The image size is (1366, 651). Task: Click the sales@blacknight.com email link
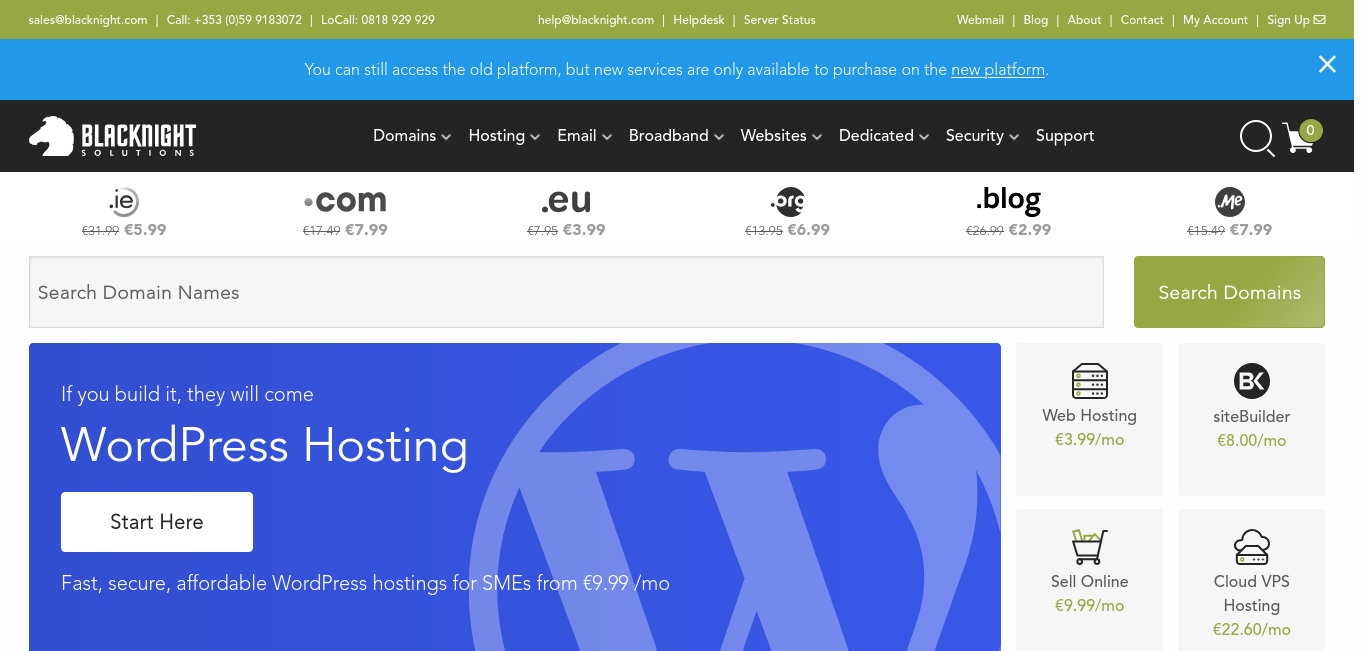pos(88,20)
